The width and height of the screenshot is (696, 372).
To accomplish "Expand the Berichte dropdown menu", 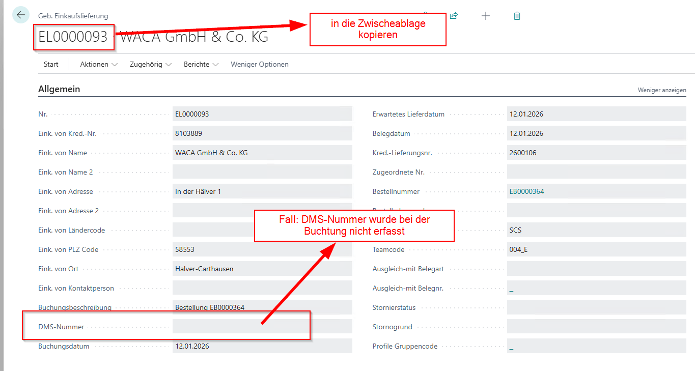I will [x=201, y=64].
